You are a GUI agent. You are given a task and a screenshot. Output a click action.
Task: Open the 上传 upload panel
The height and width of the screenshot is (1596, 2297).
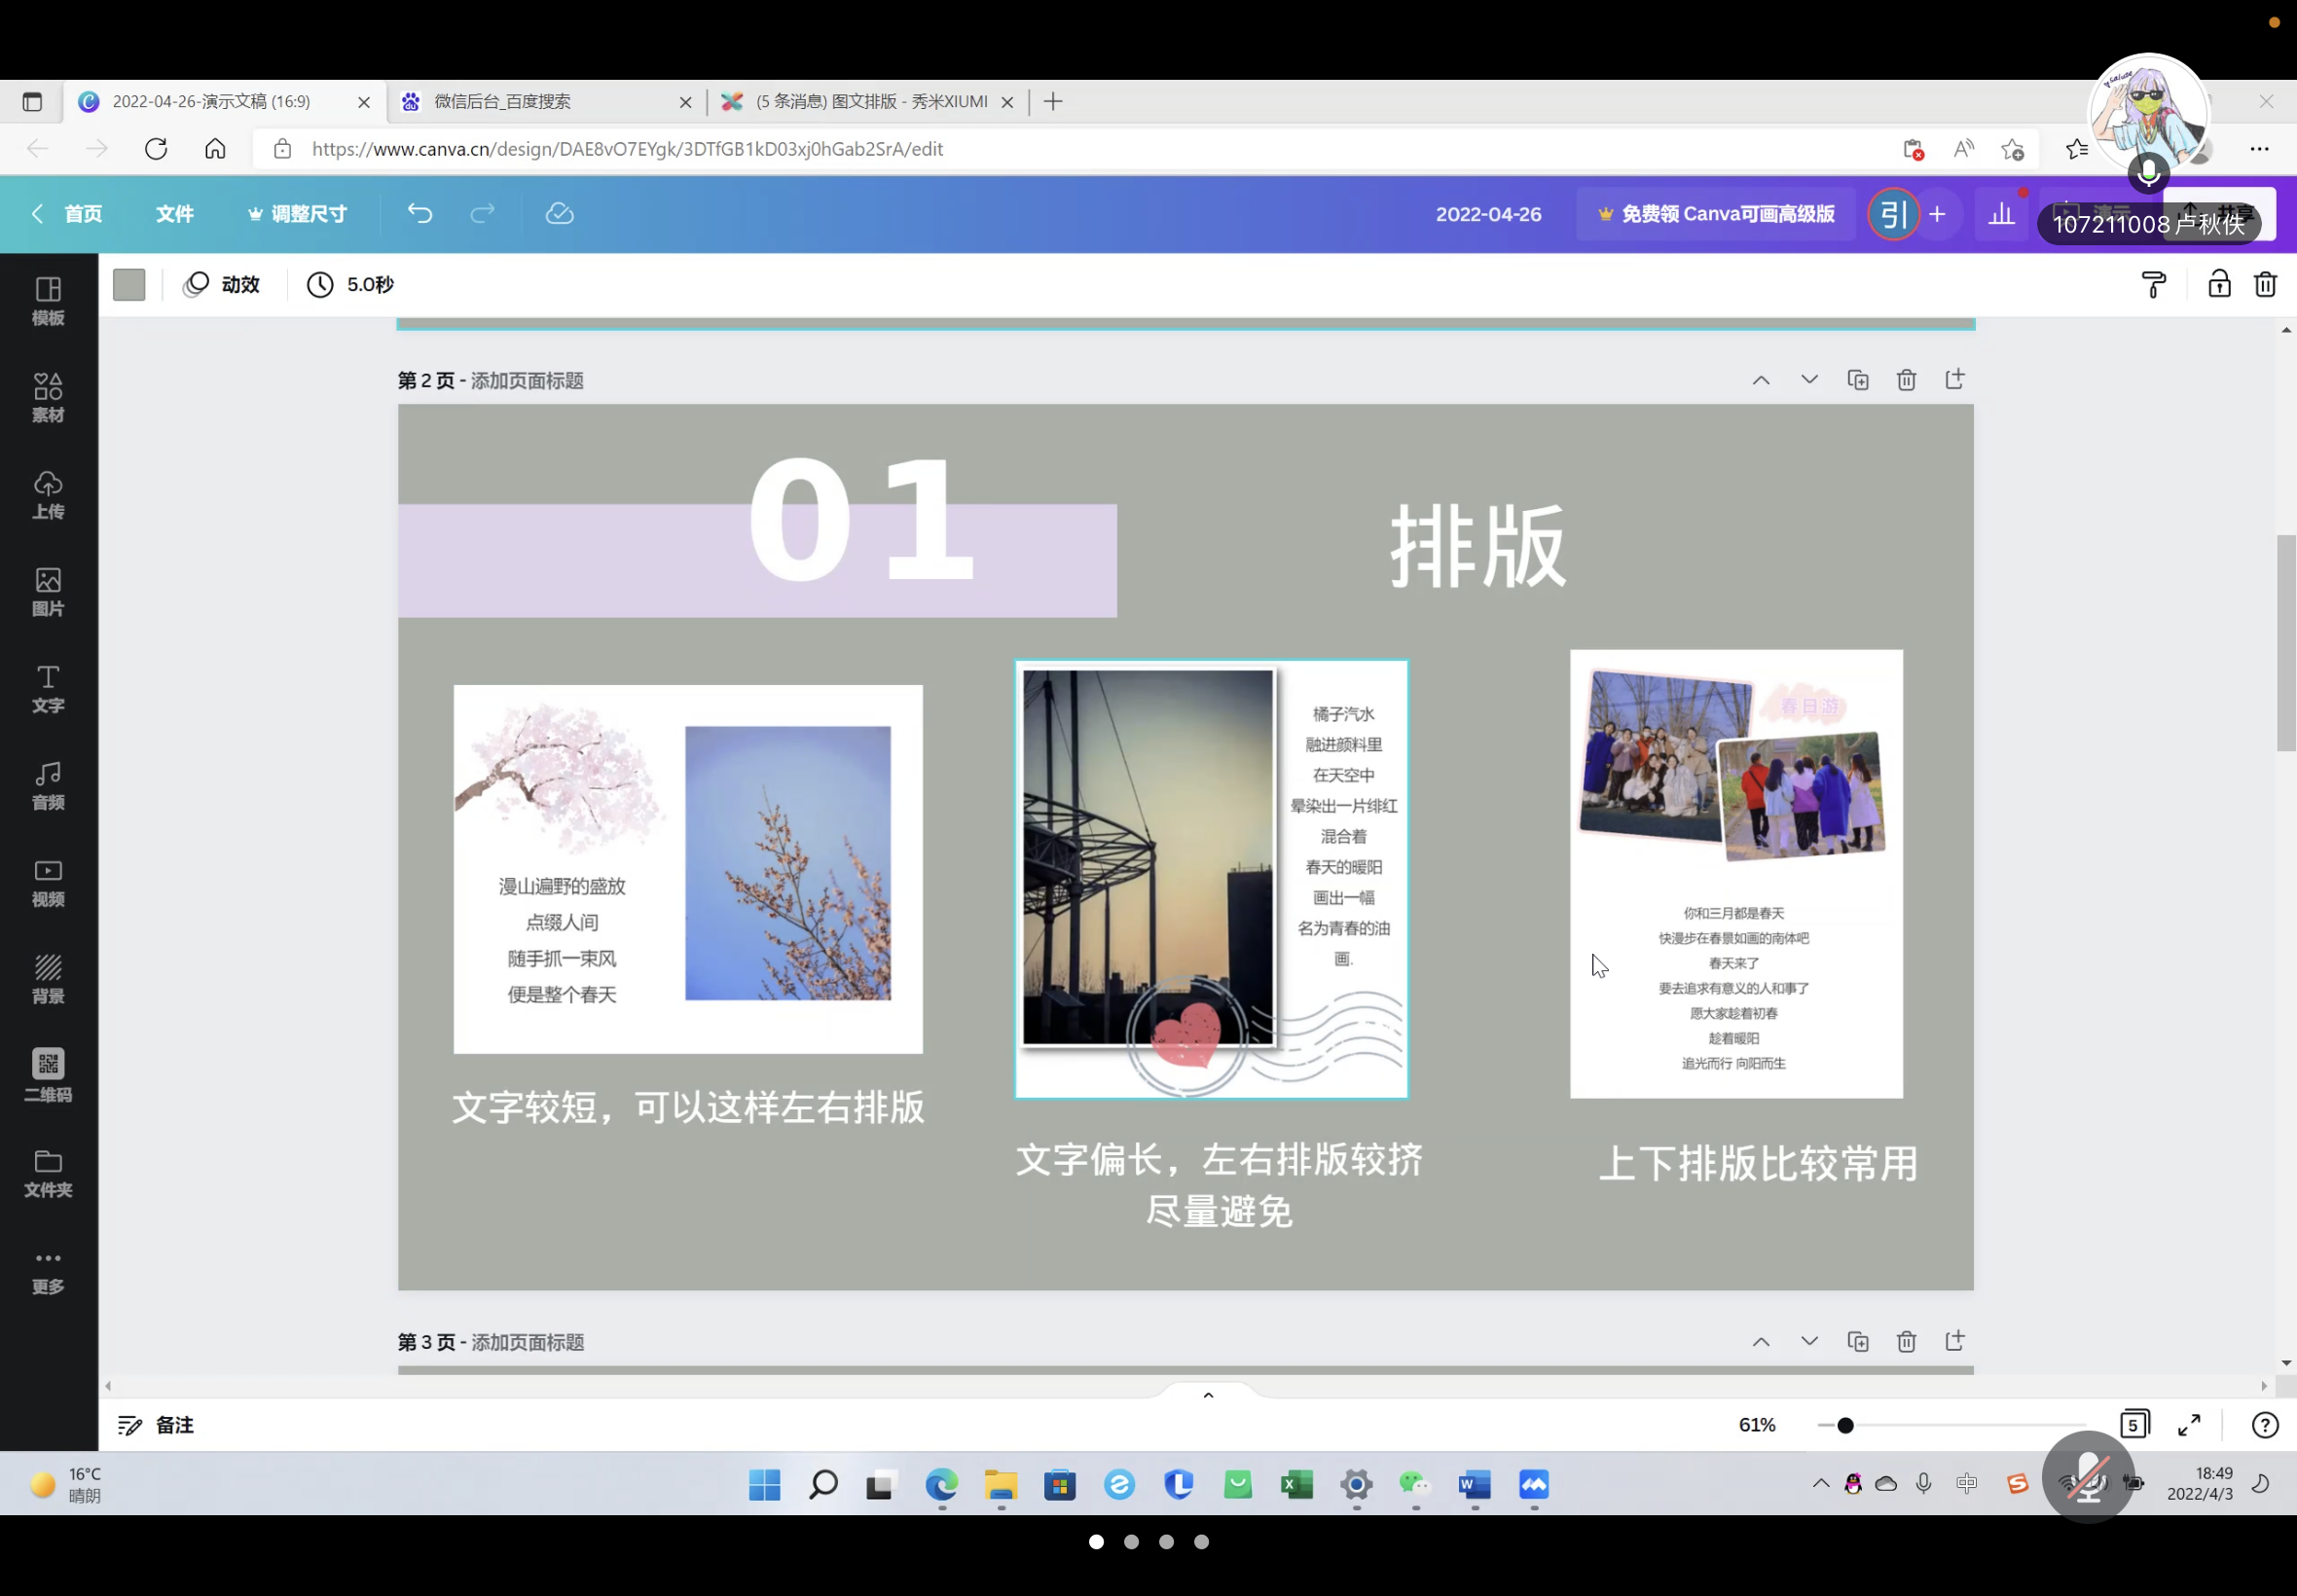48,494
